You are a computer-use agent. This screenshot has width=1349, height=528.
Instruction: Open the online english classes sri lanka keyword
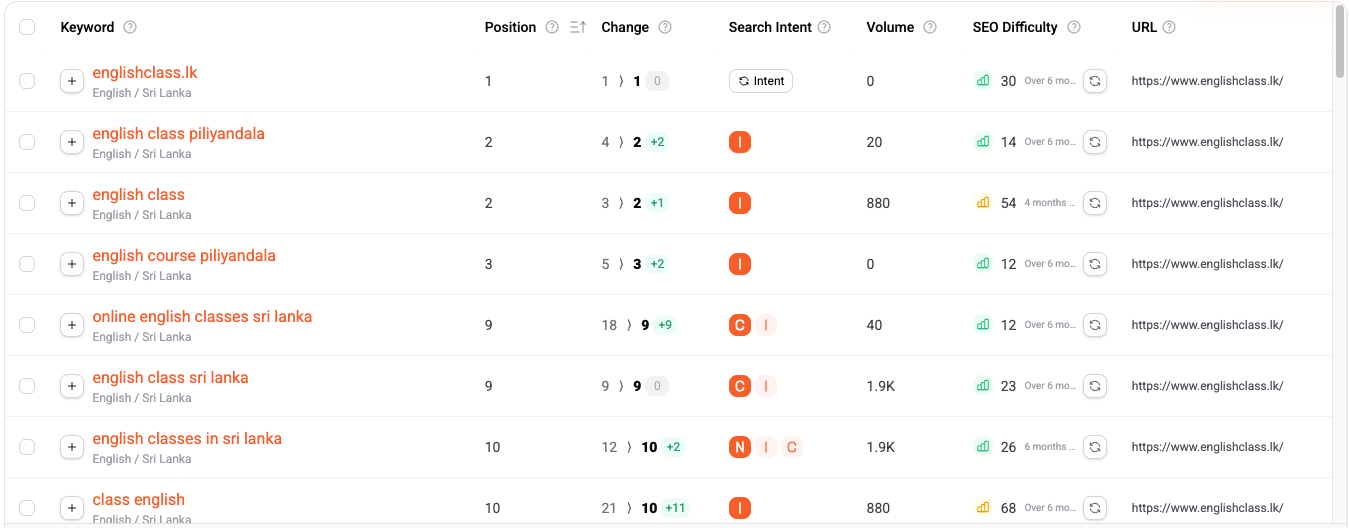click(x=202, y=317)
